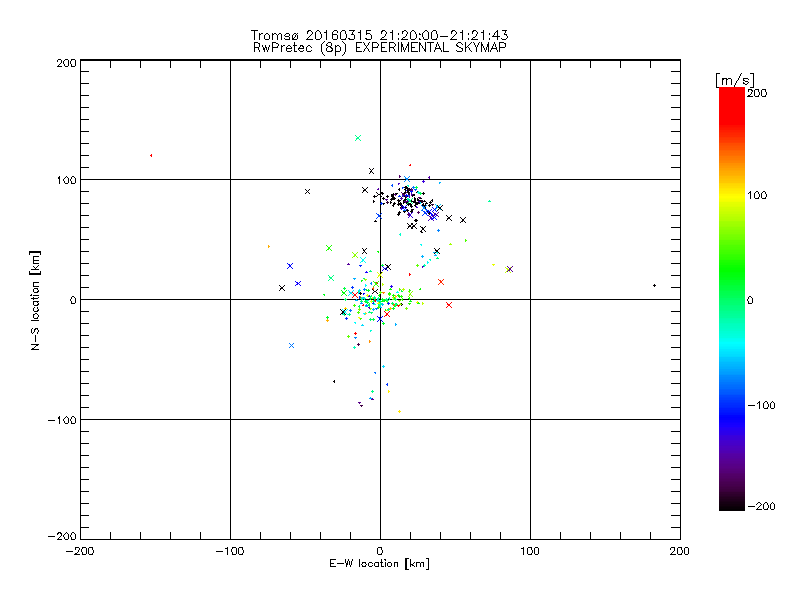Click the y-axis '-100' tick label
This screenshot has height=600, width=800.
click(x=62, y=420)
